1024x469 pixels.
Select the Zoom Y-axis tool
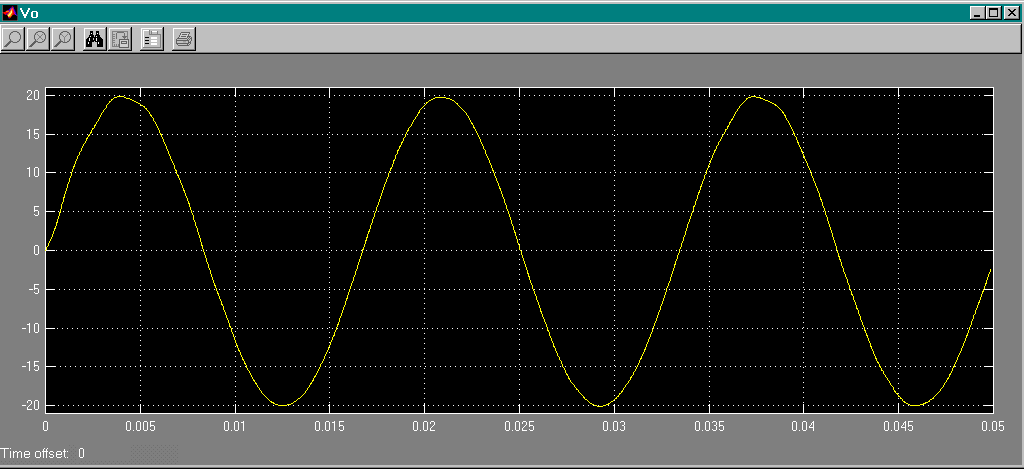pos(63,39)
